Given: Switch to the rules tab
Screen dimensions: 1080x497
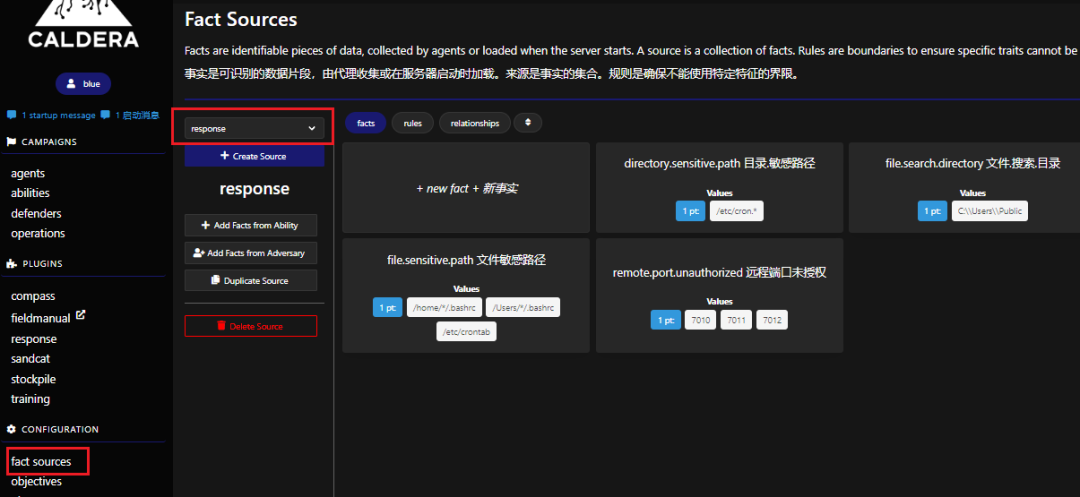Looking at the screenshot, I should pyautogui.click(x=413, y=123).
